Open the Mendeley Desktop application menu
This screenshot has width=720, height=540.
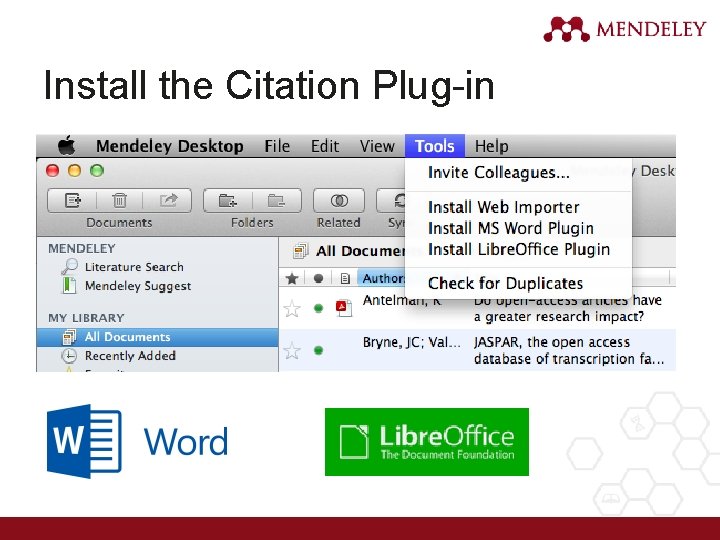coord(170,146)
